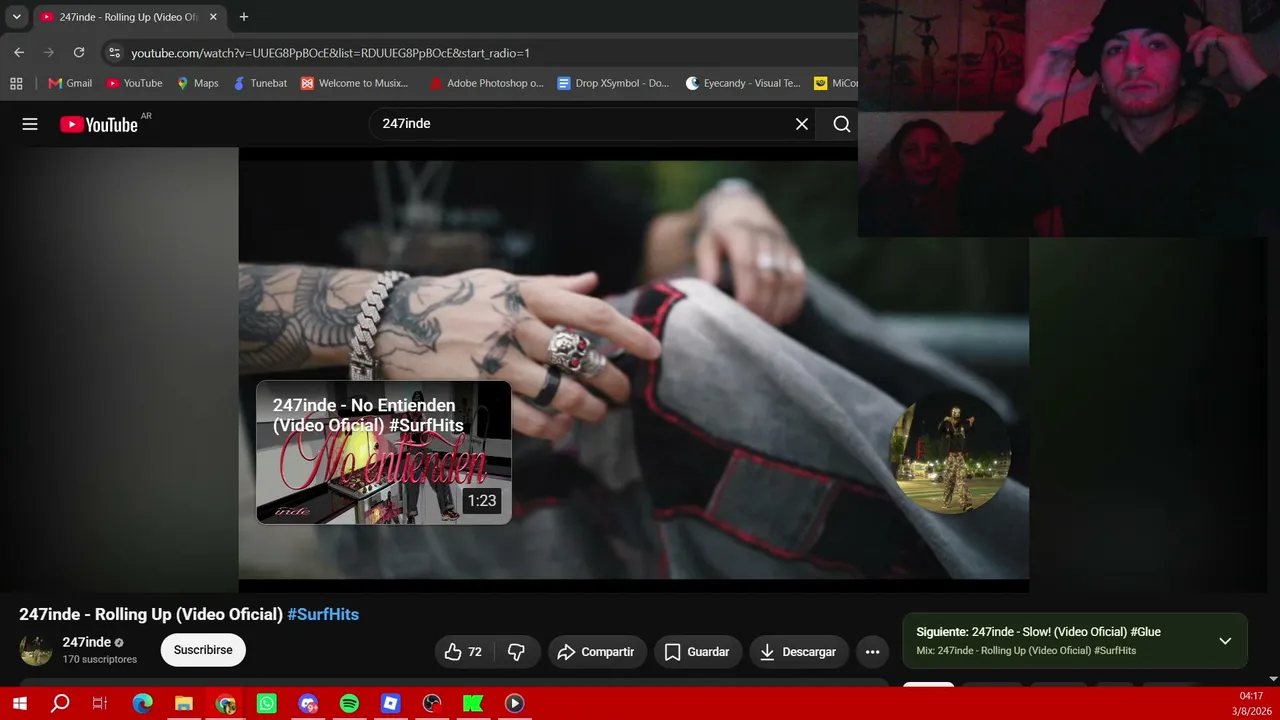1280x720 pixels.
Task: Launch Microsoft Edge from taskbar
Action: 142,704
